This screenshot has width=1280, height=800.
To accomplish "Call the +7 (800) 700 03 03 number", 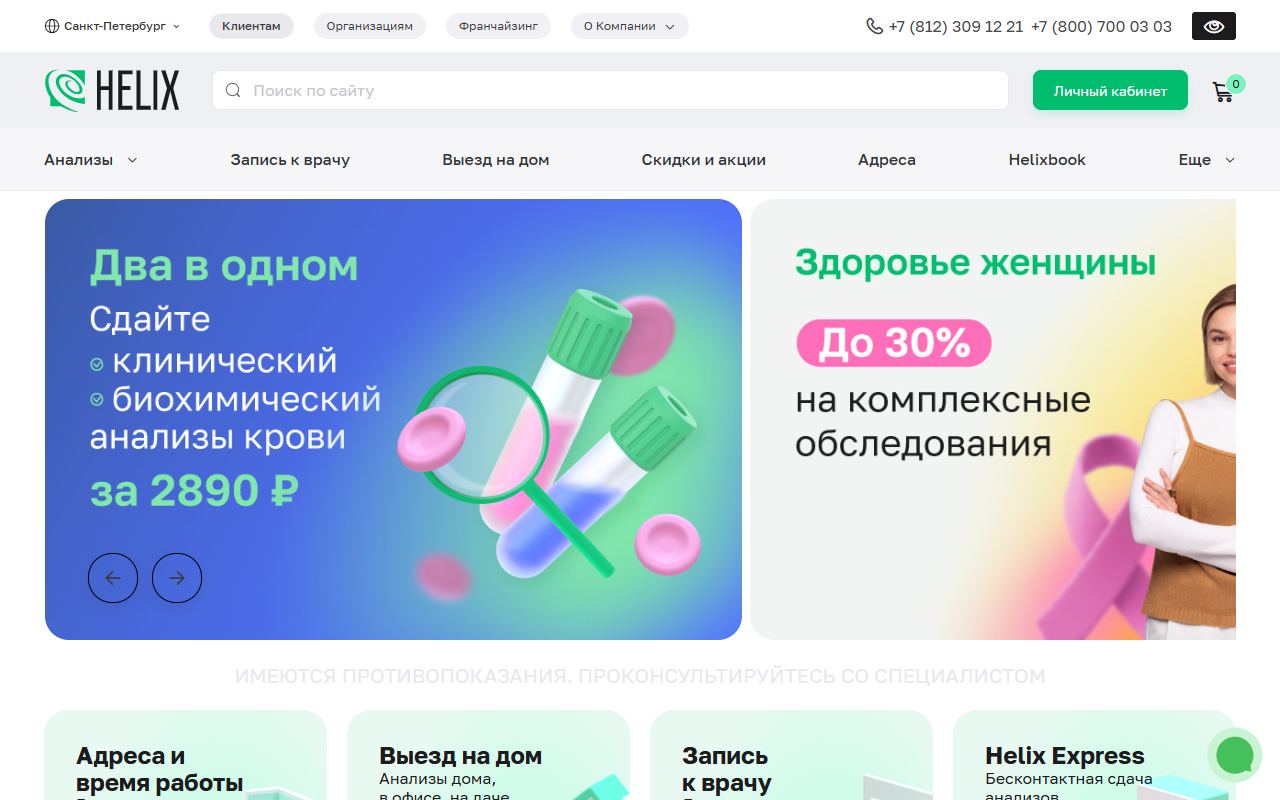I will click(x=1101, y=27).
